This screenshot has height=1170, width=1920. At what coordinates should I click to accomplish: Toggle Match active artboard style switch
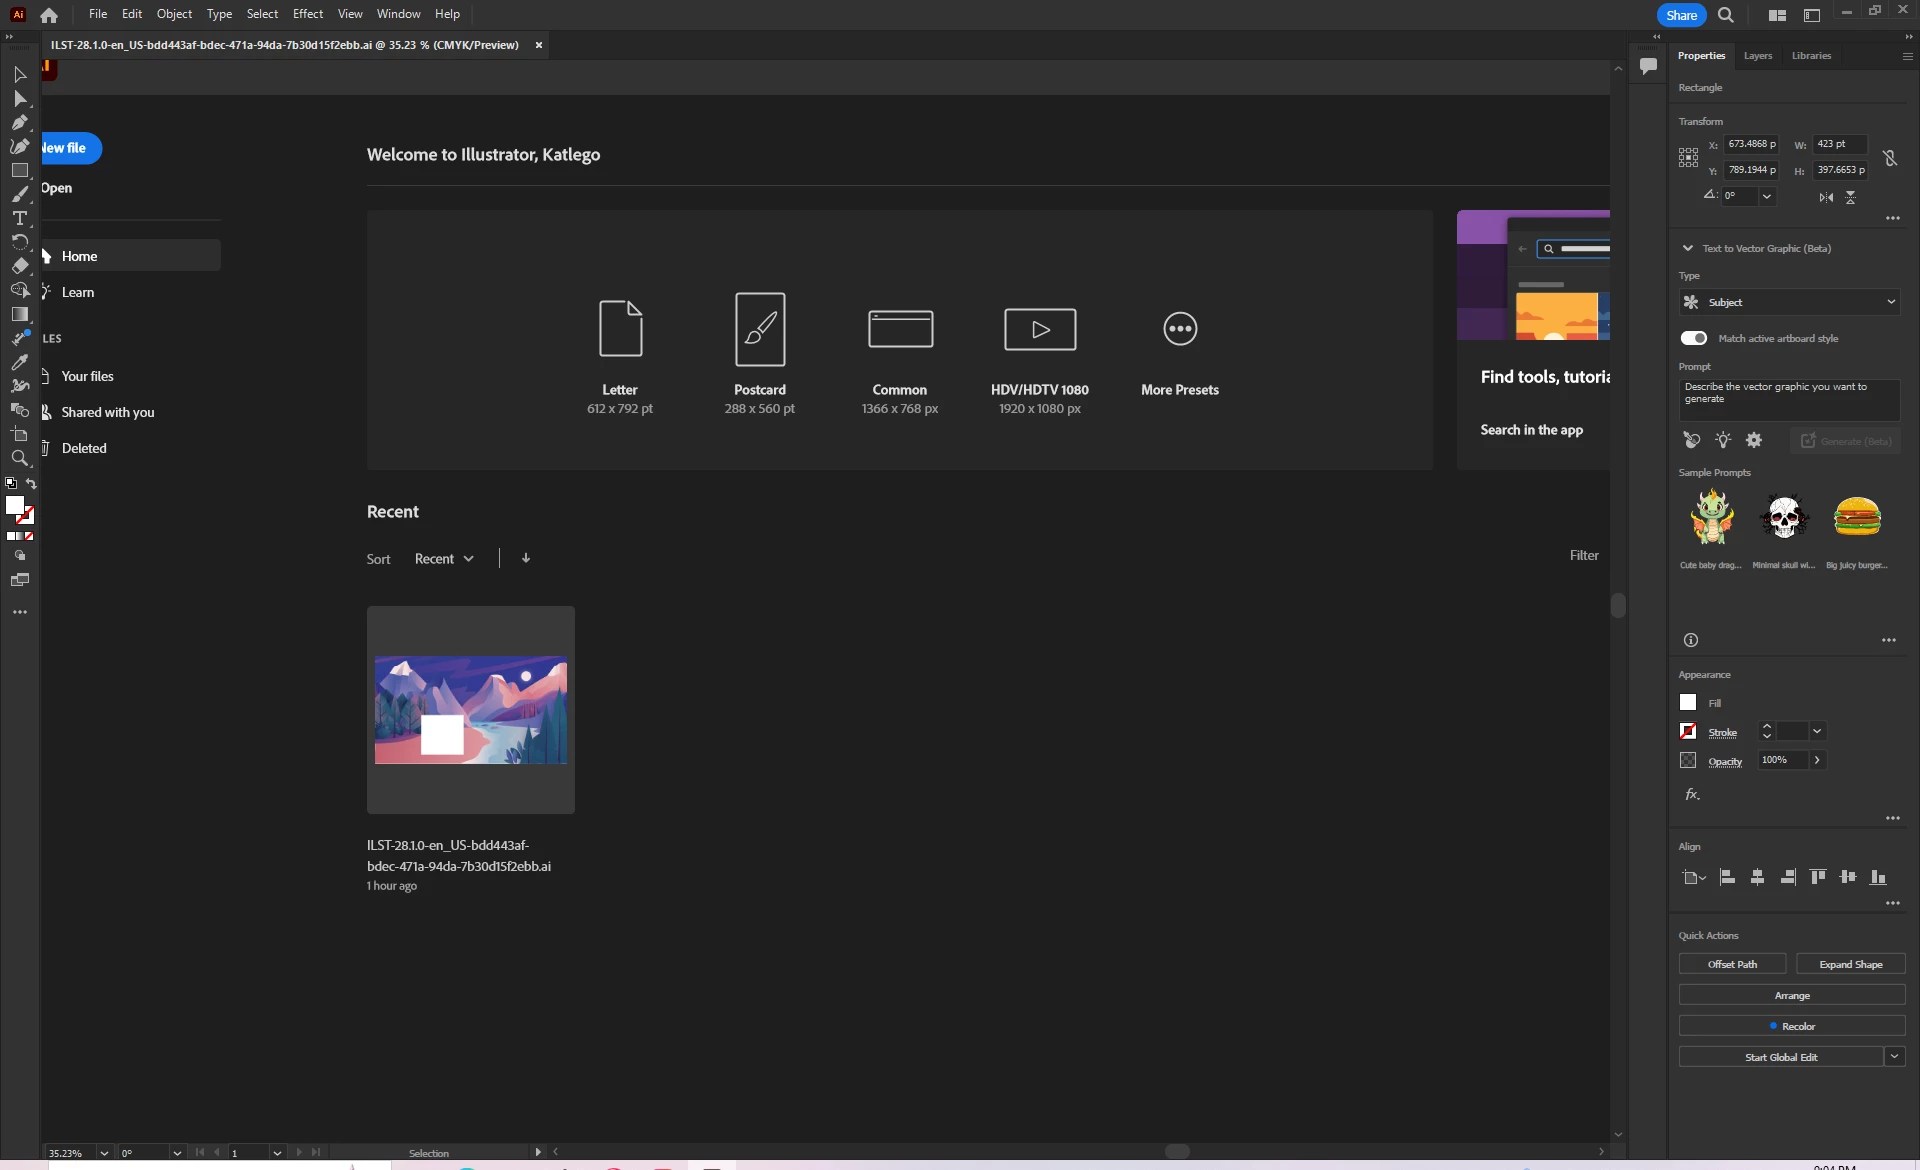coord(1693,338)
